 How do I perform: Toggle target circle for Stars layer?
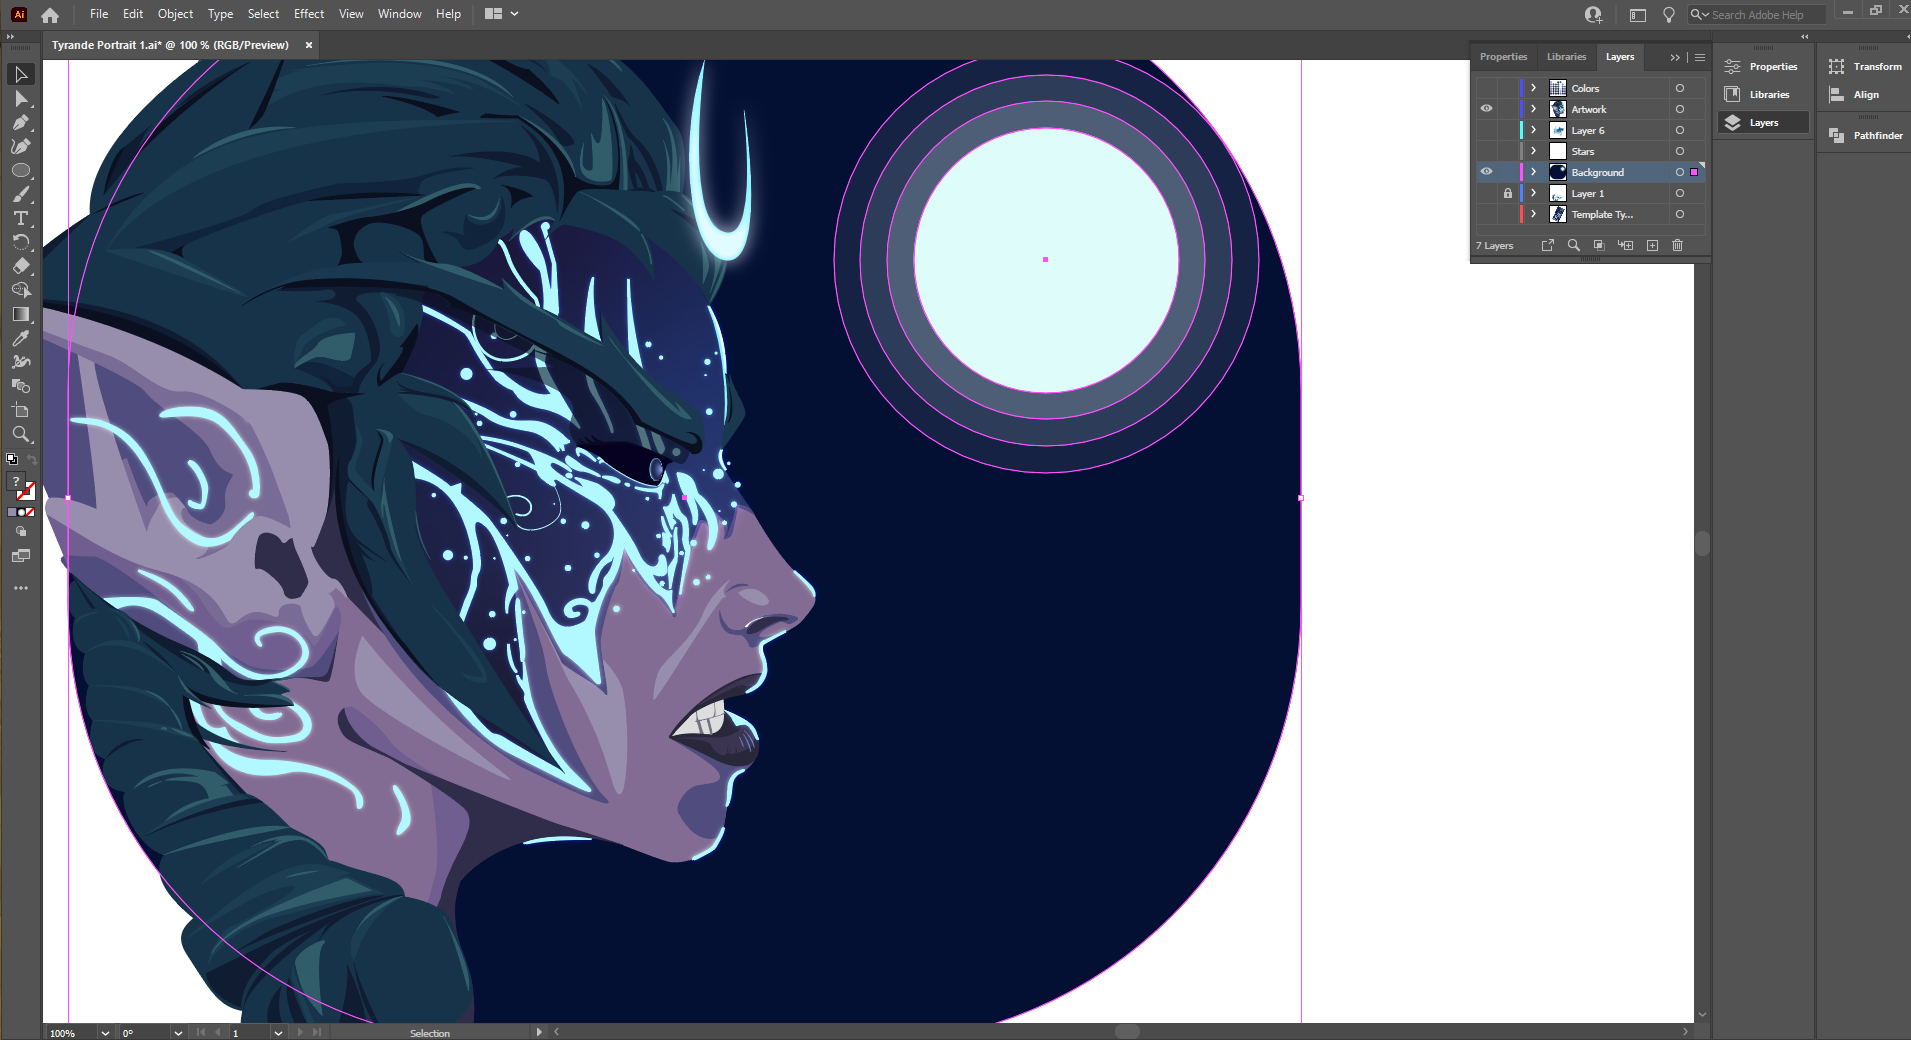point(1679,151)
